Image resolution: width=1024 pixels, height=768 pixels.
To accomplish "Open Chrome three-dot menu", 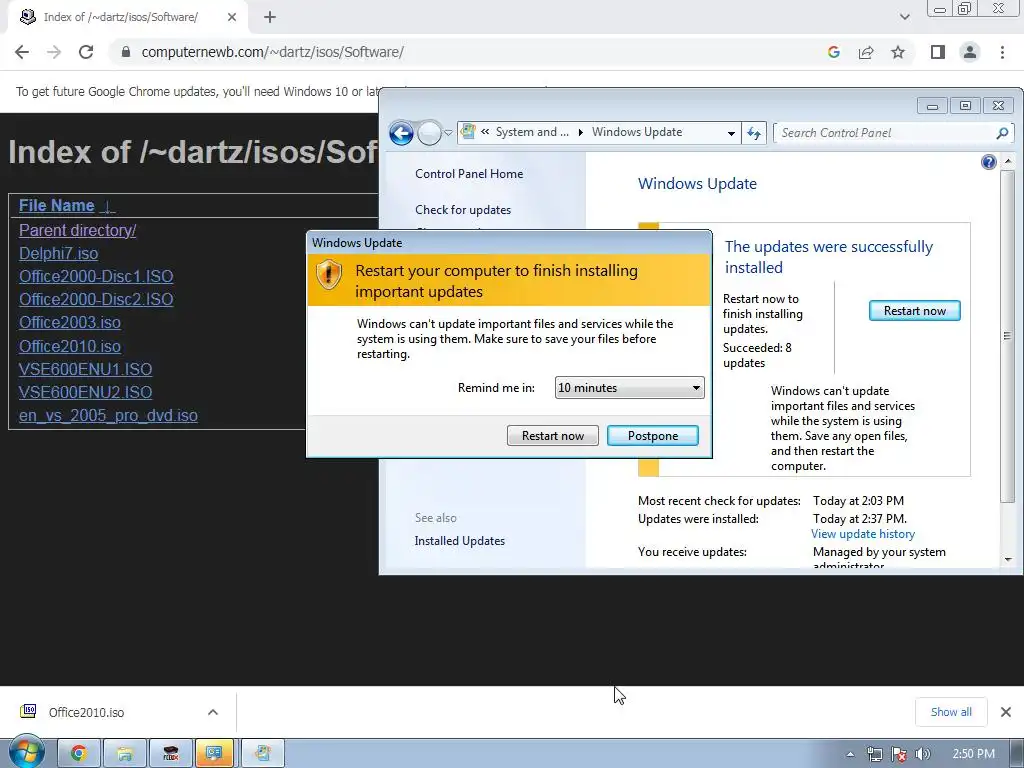I will point(1002,52).
